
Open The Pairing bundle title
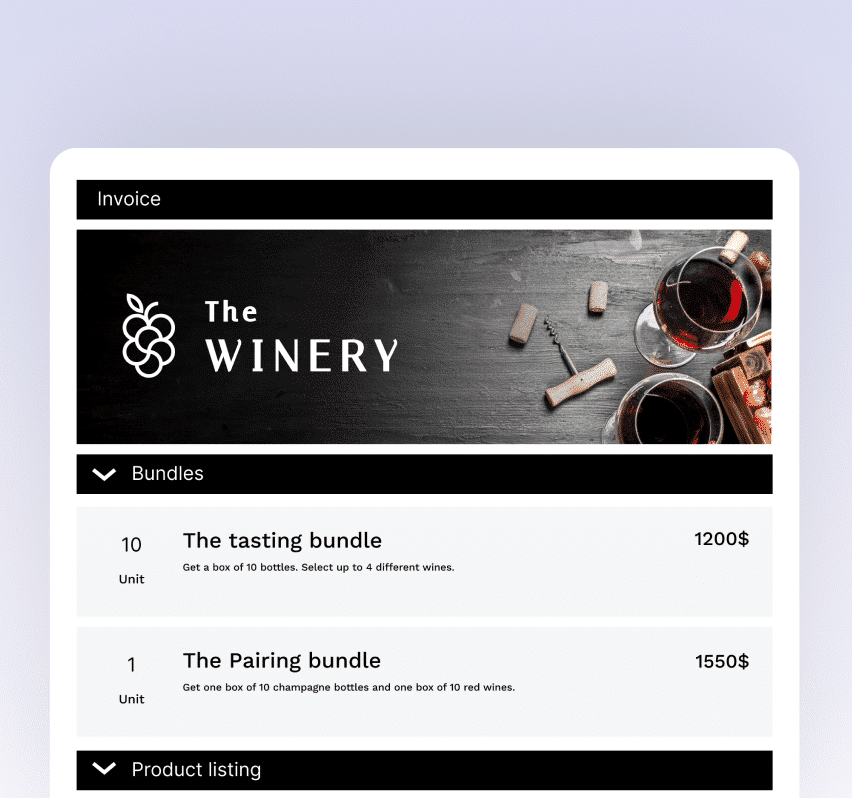(281, 661)
